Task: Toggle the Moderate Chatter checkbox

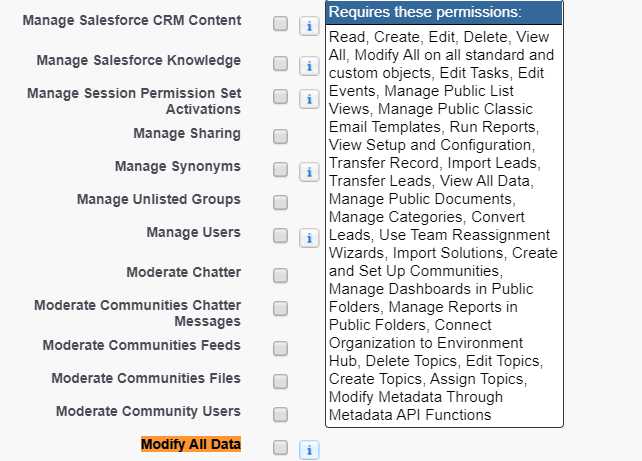Action: [x=280, y=276]
